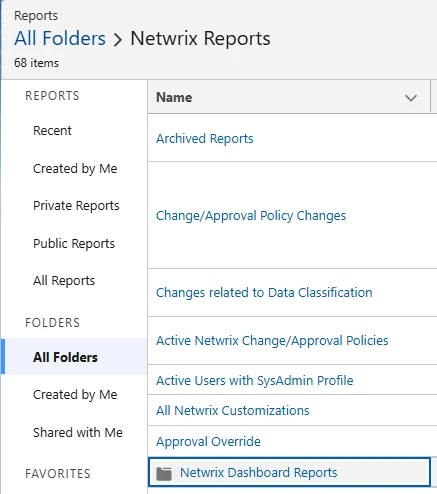Open Active Netwrix Change/Approval Policies report
The width and height of the screenshot is (437, 494).
click(272, 341)
